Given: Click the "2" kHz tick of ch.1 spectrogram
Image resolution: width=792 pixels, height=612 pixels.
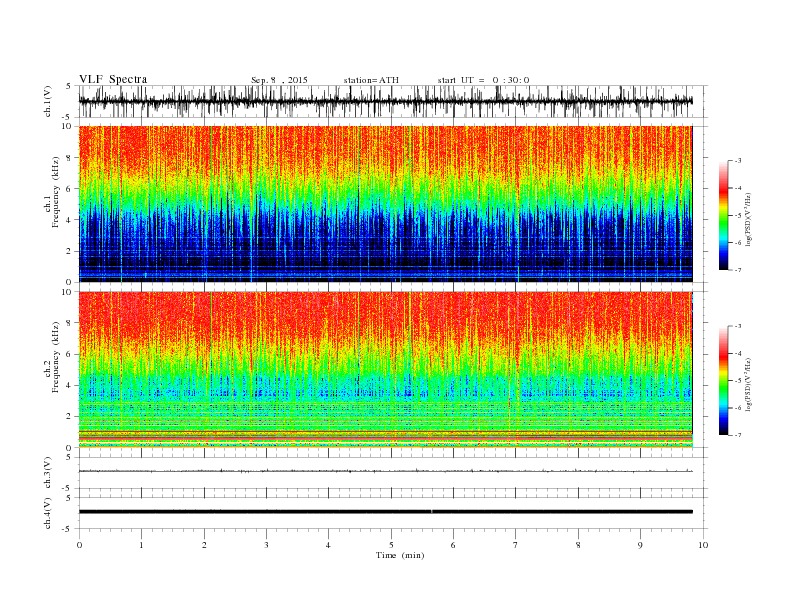Looking at the screenshot, I should 69,251.
